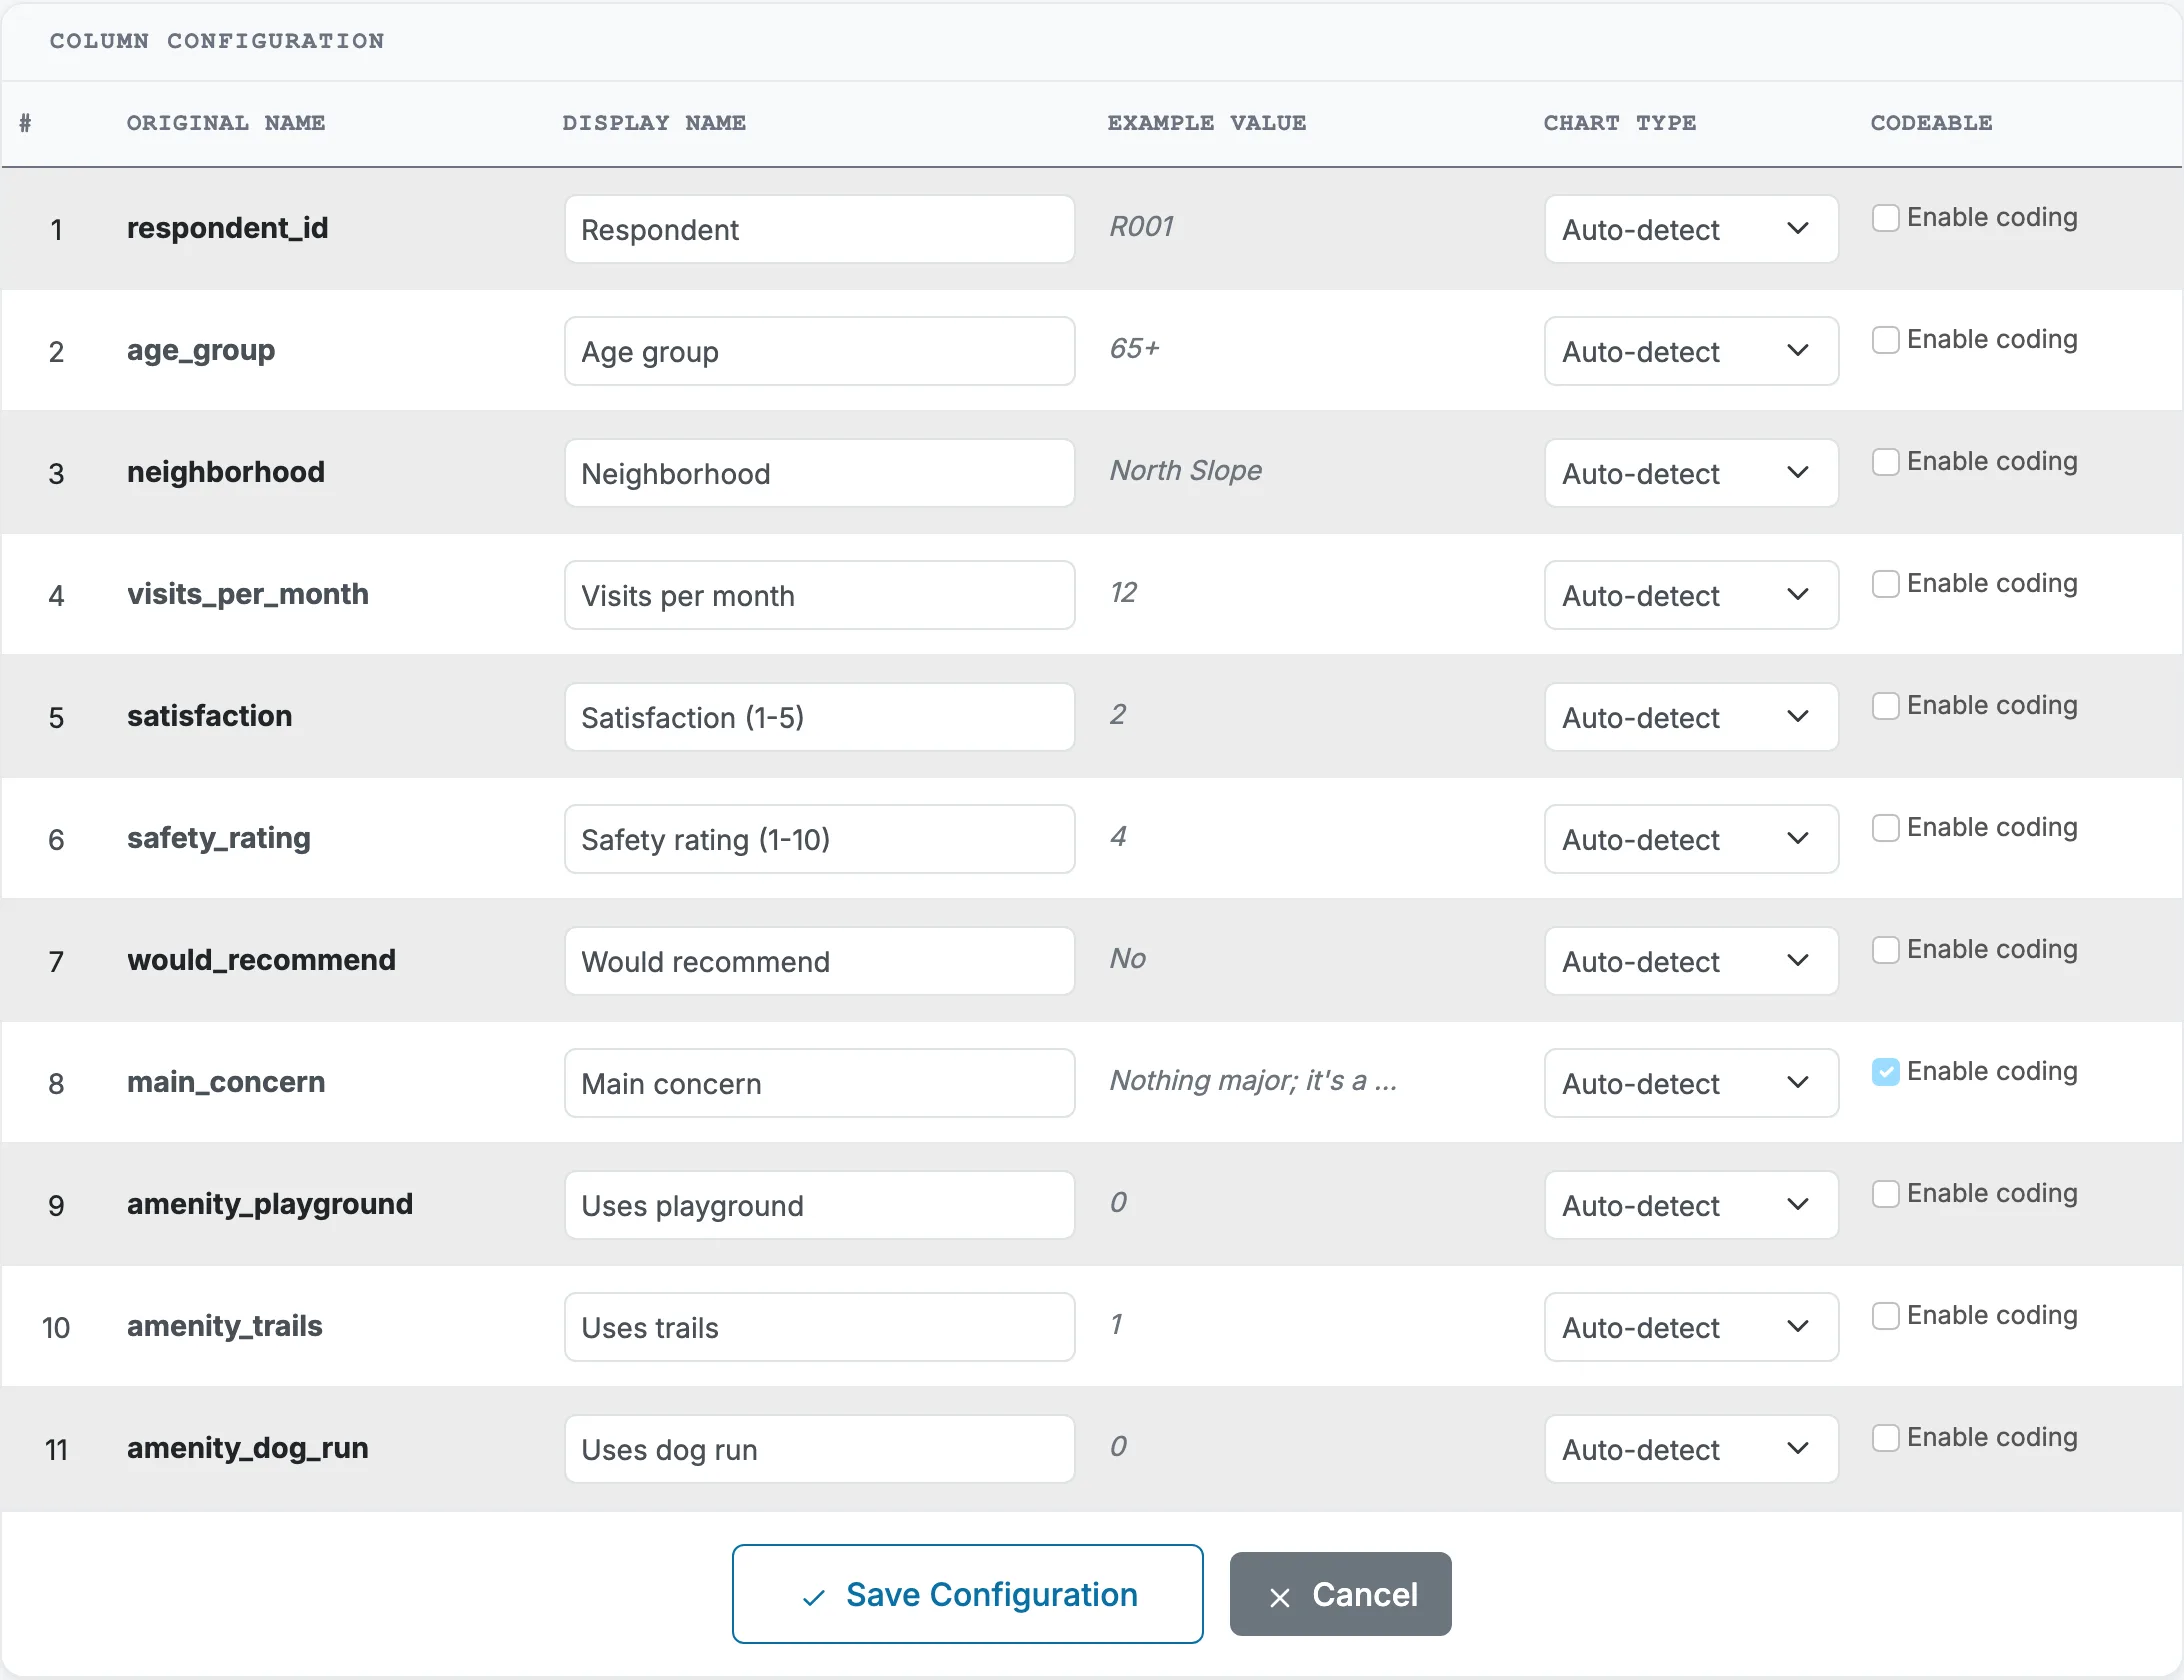Open chart type dropdown for amenity_dog_run
This screenshot has height=1680, width=2184.
1691,1449
